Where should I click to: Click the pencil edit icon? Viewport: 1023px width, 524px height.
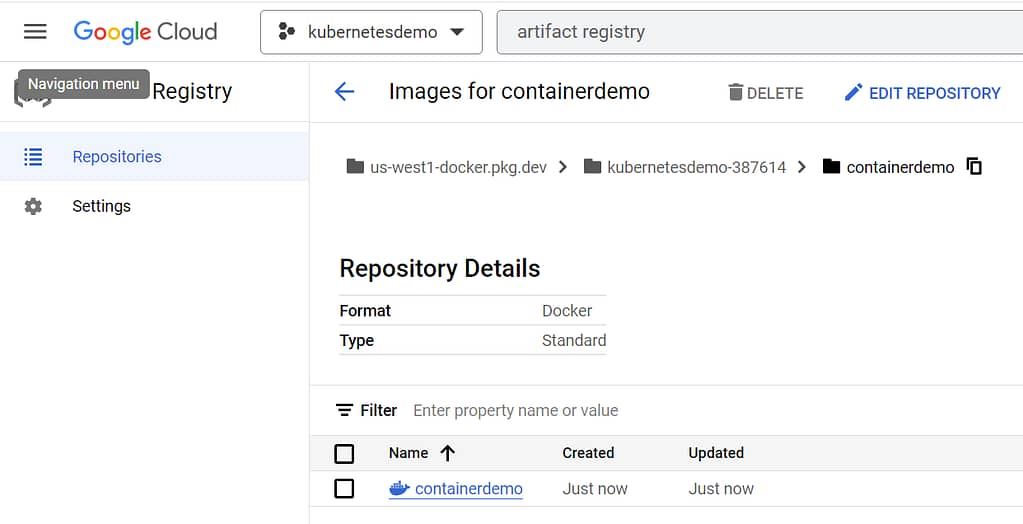point(853,92)
